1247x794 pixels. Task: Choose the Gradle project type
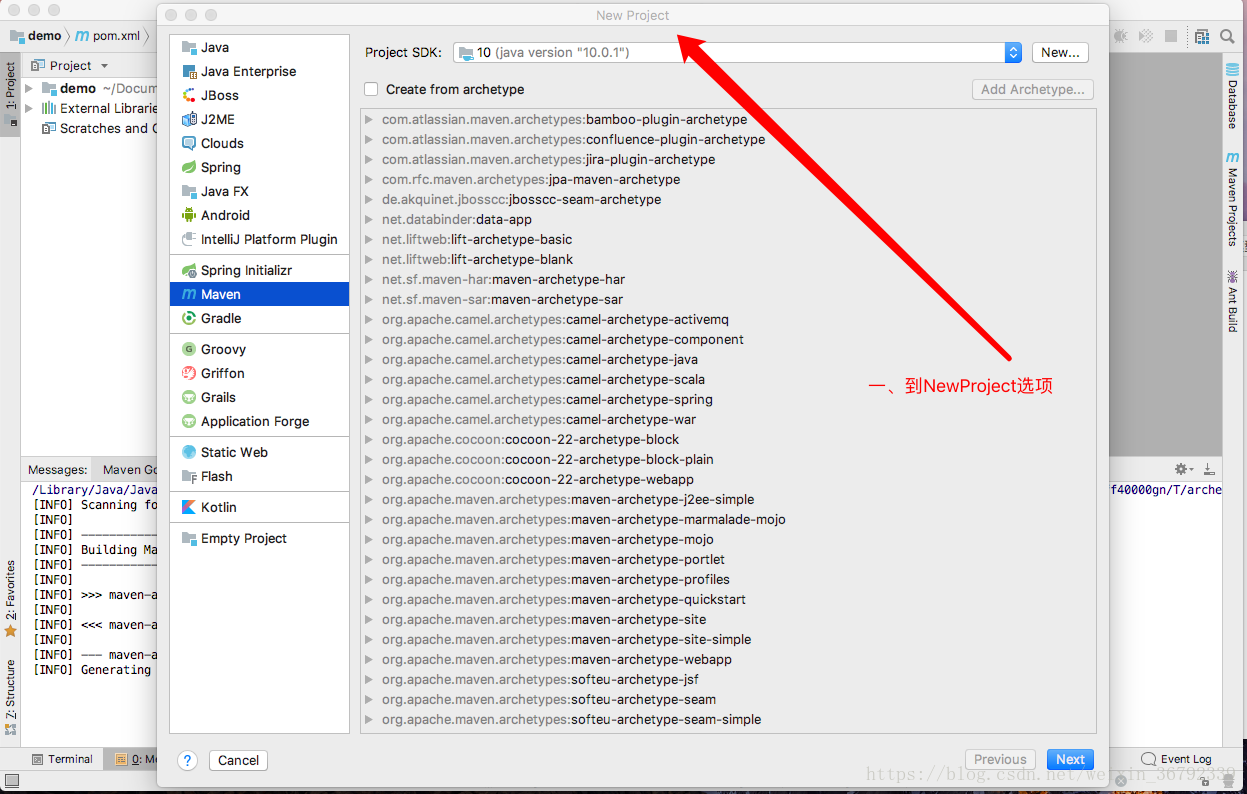tap(259, 318)
